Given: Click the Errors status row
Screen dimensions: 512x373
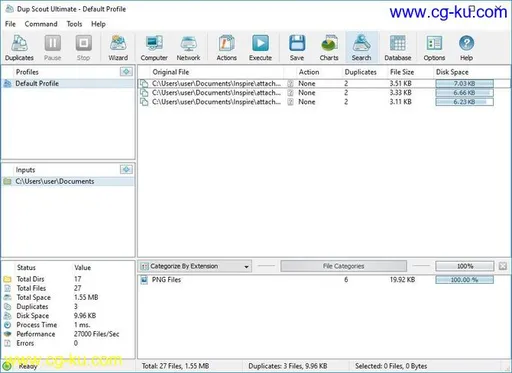Looking at the screenshot, I should click(68, 343).
